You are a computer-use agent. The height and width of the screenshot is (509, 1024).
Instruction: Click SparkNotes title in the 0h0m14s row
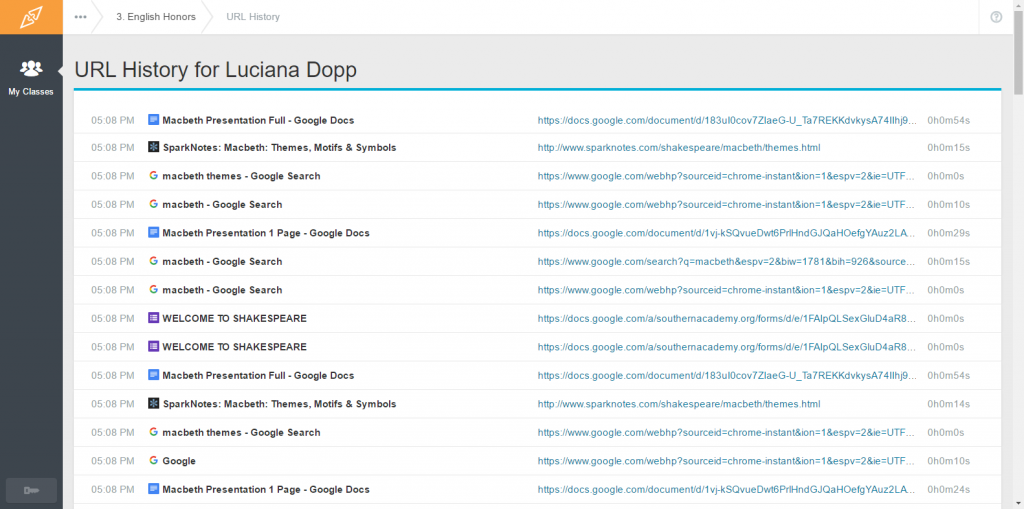(279, 404)
